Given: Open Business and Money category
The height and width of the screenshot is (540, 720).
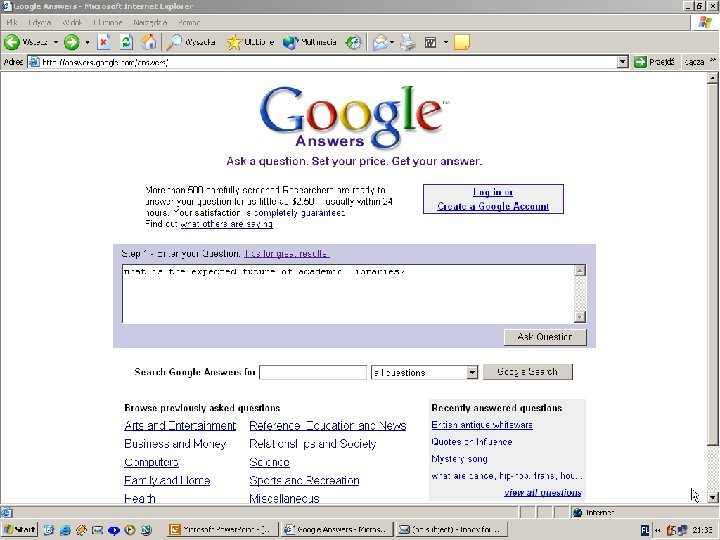Looking at the screenshot, I should pyautogui.click(x=175, y=444).
